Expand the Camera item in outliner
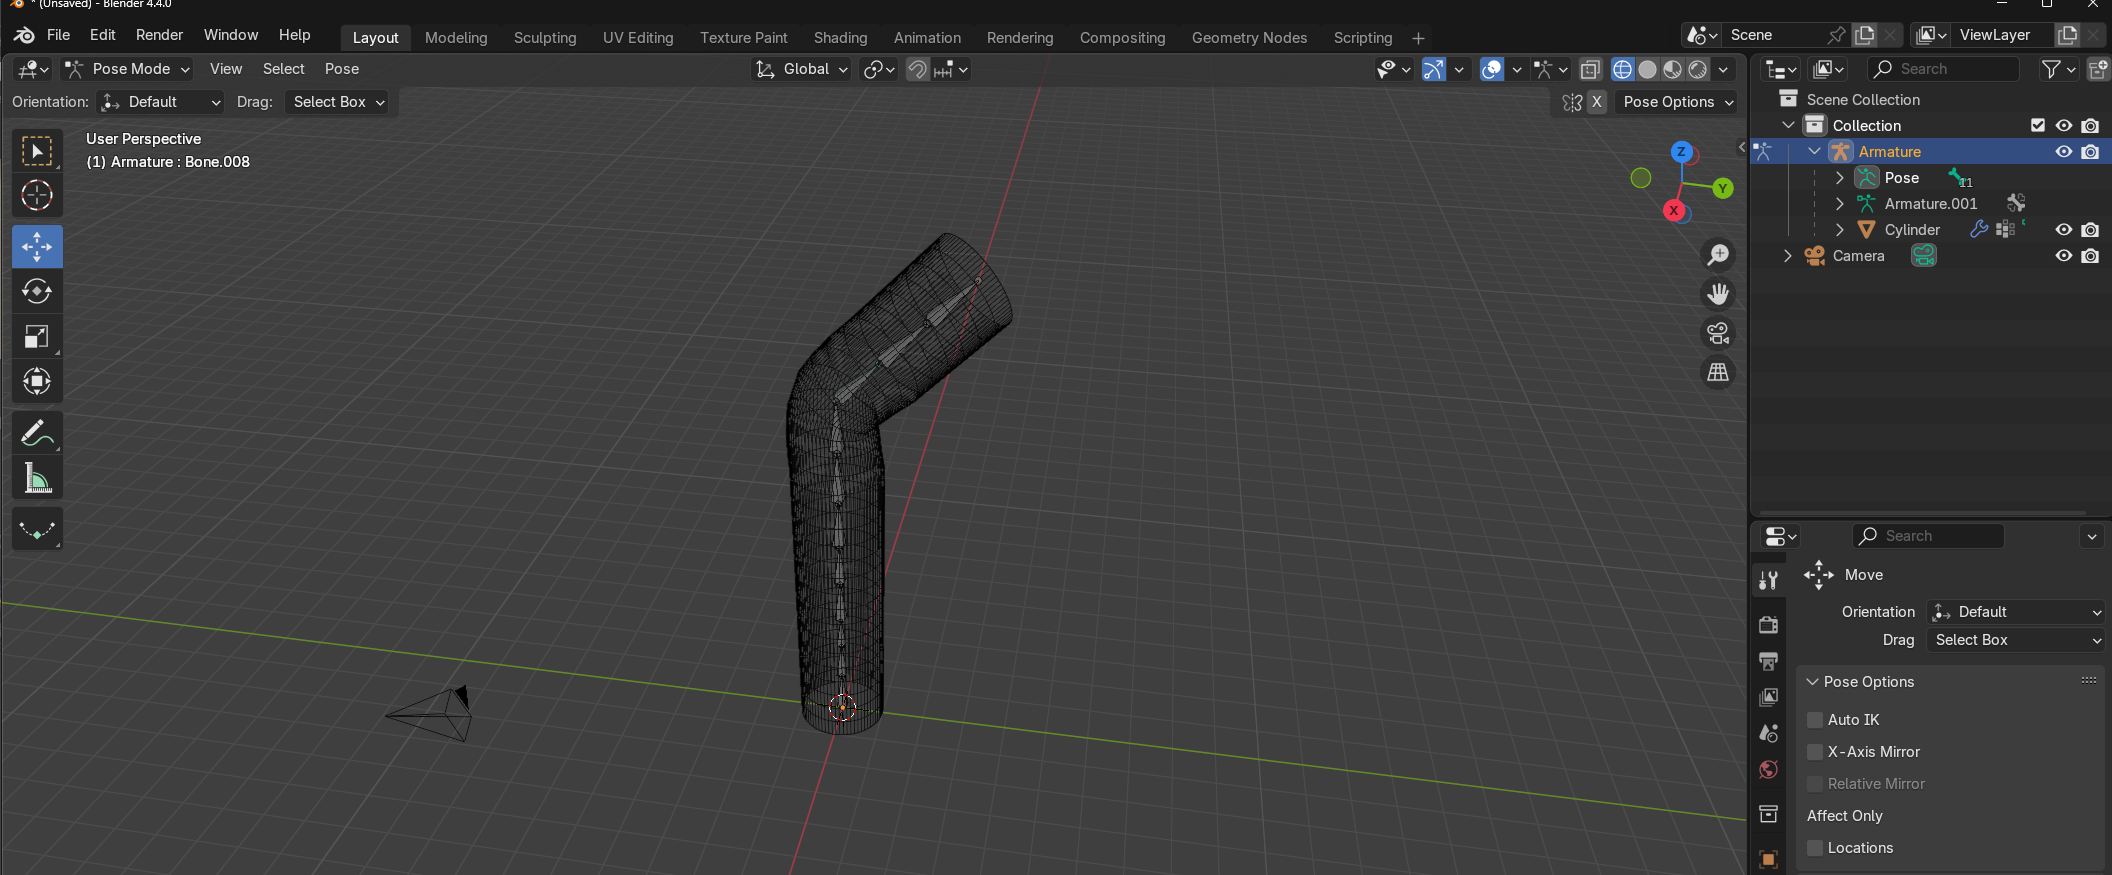Screen dimensions: 2112x875 pos(1788,256)
